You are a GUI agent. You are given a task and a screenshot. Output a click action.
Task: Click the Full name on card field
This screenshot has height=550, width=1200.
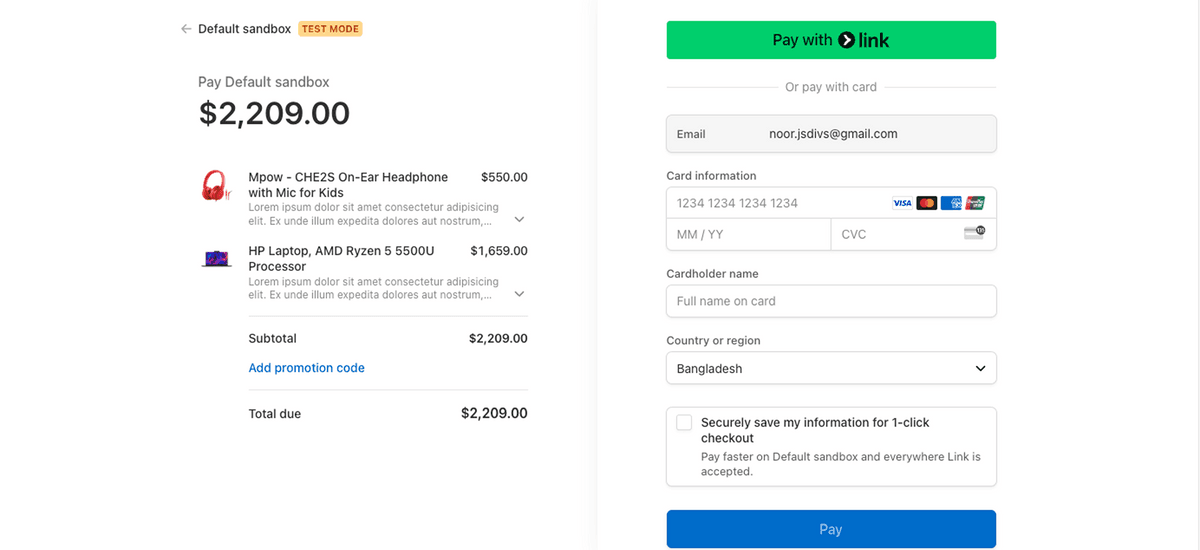point(831,301)
